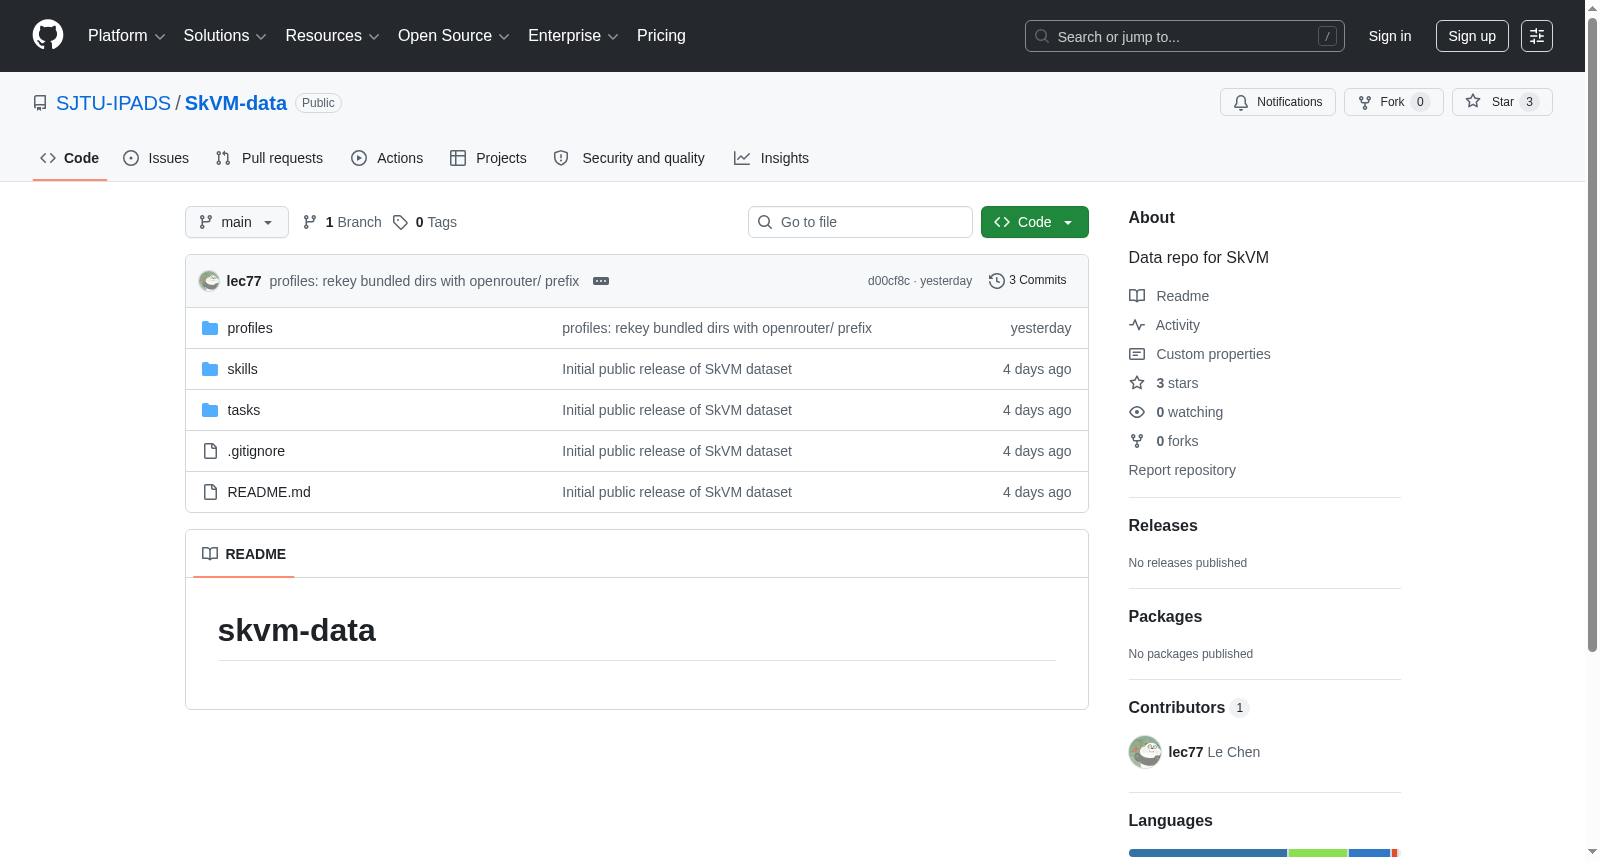Click the README.md file icon
1600x861 pixels.
[210, 492]
